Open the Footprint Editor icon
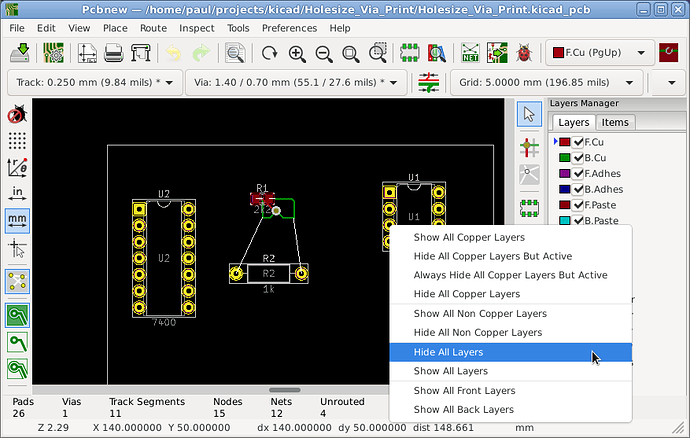Screen dimensions: 690x438 tap(410, 53)
